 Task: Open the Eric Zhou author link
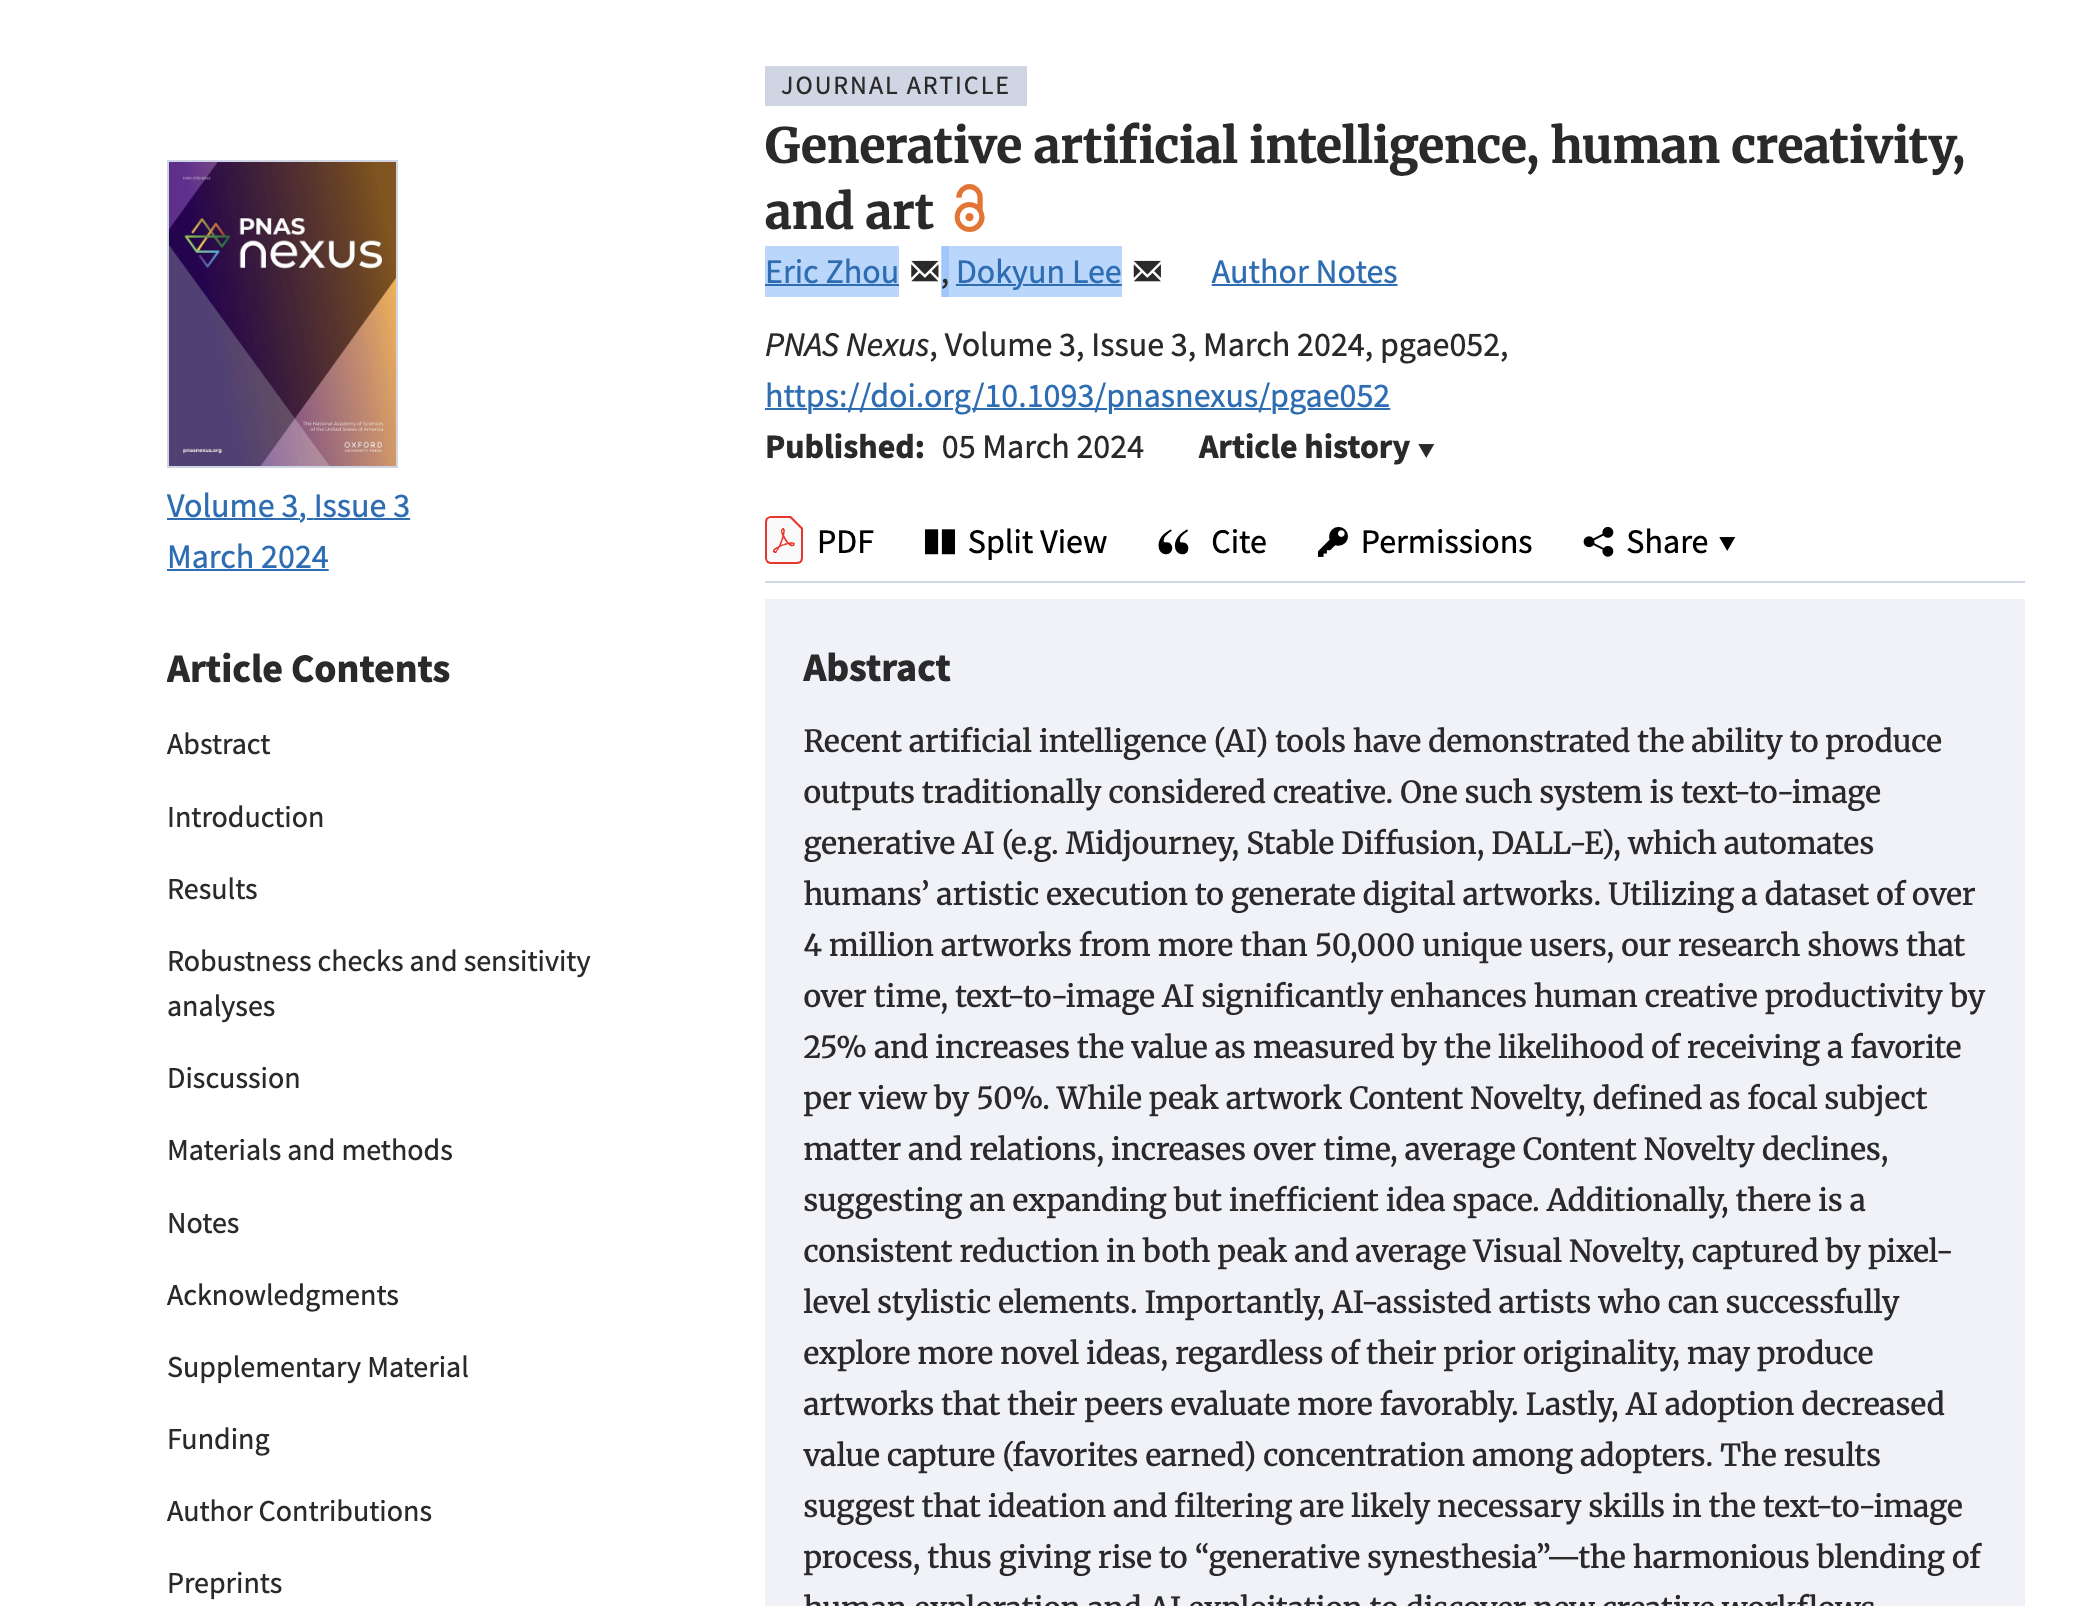(x=832, y=272)
